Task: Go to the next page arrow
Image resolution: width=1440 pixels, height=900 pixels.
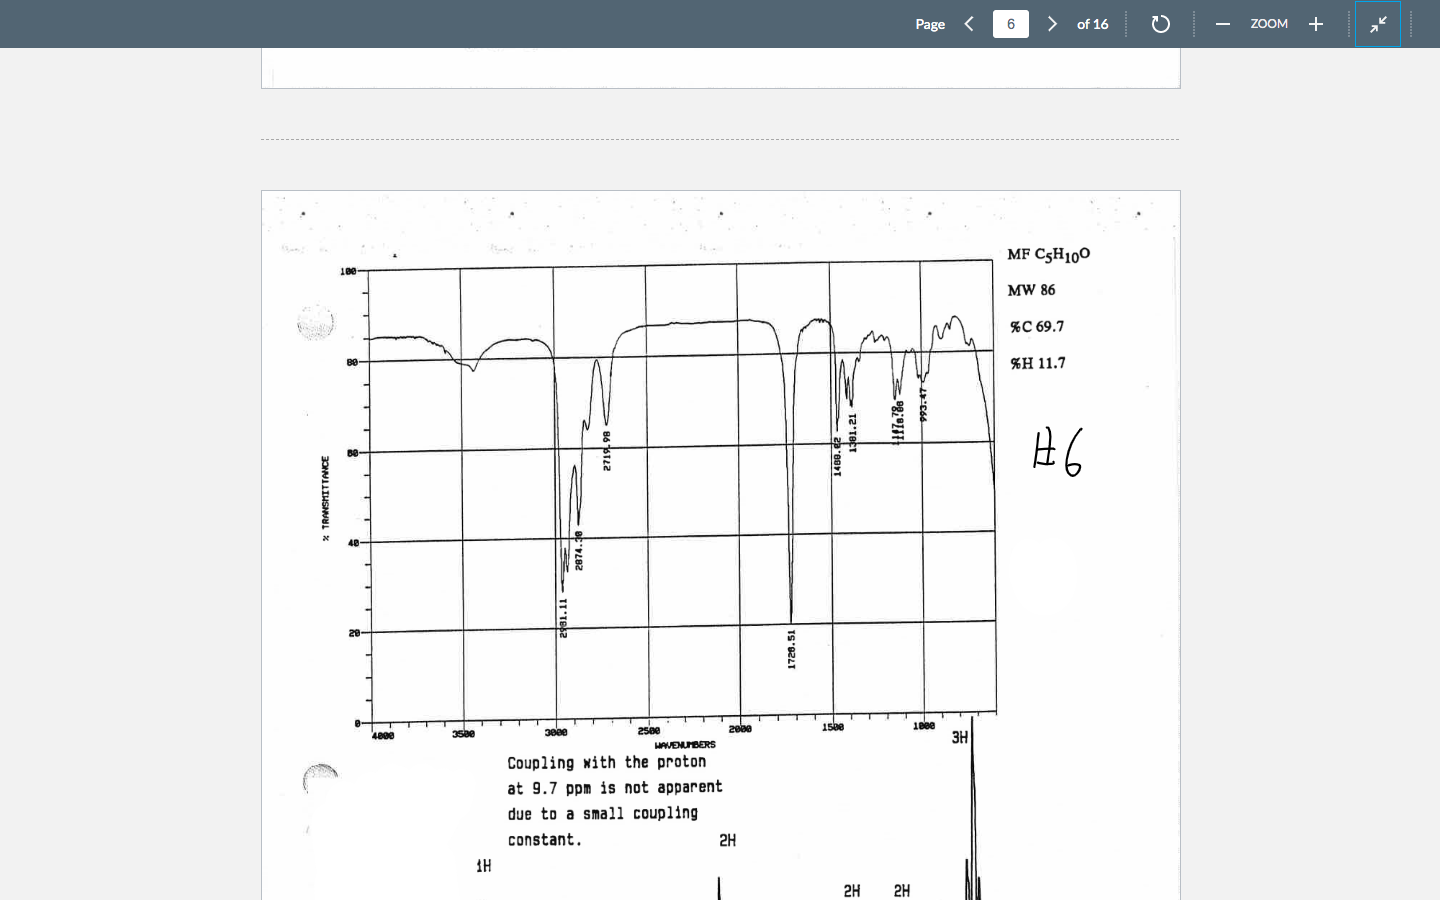Action: pos(1052,24)
